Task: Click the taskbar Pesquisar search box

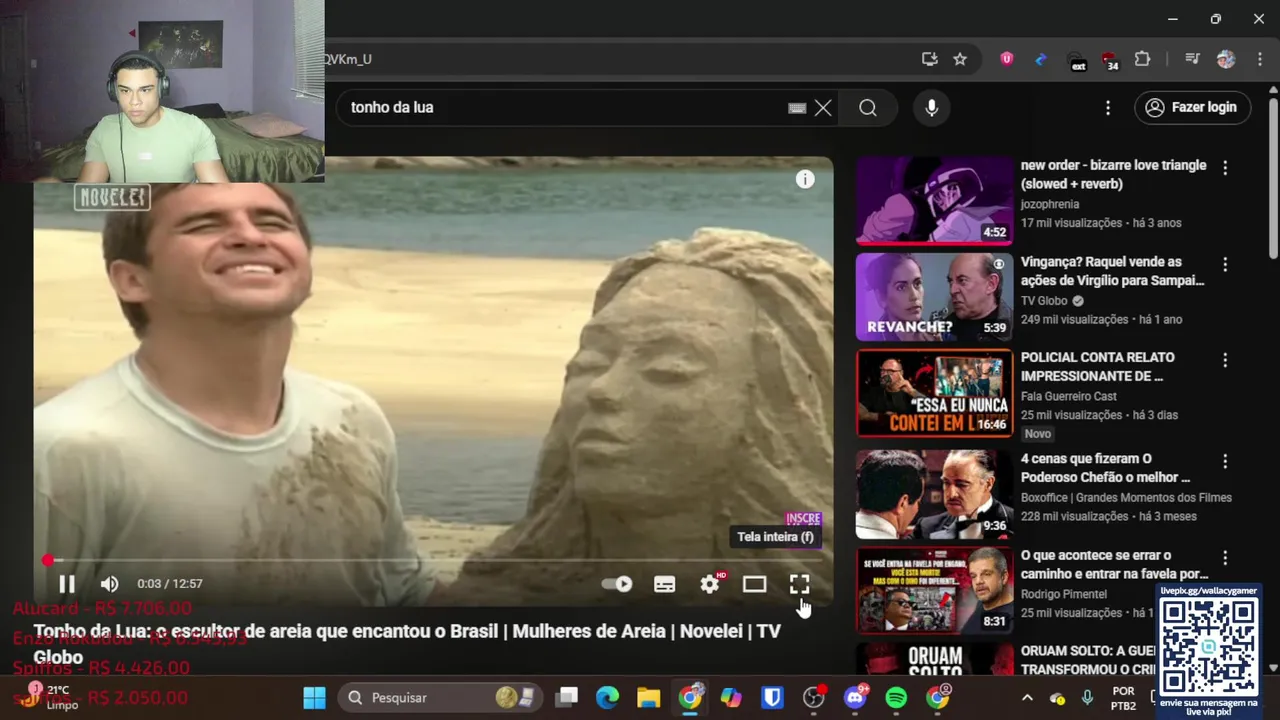Action: click(x=440, y=697)
